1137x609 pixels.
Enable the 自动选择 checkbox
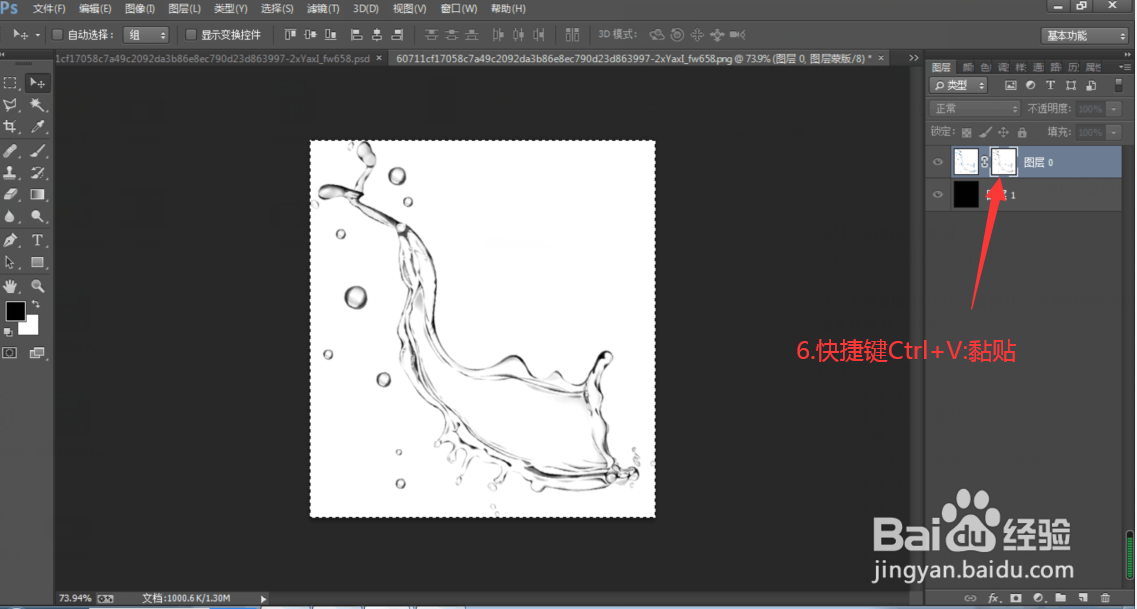(x=58, y=35)
